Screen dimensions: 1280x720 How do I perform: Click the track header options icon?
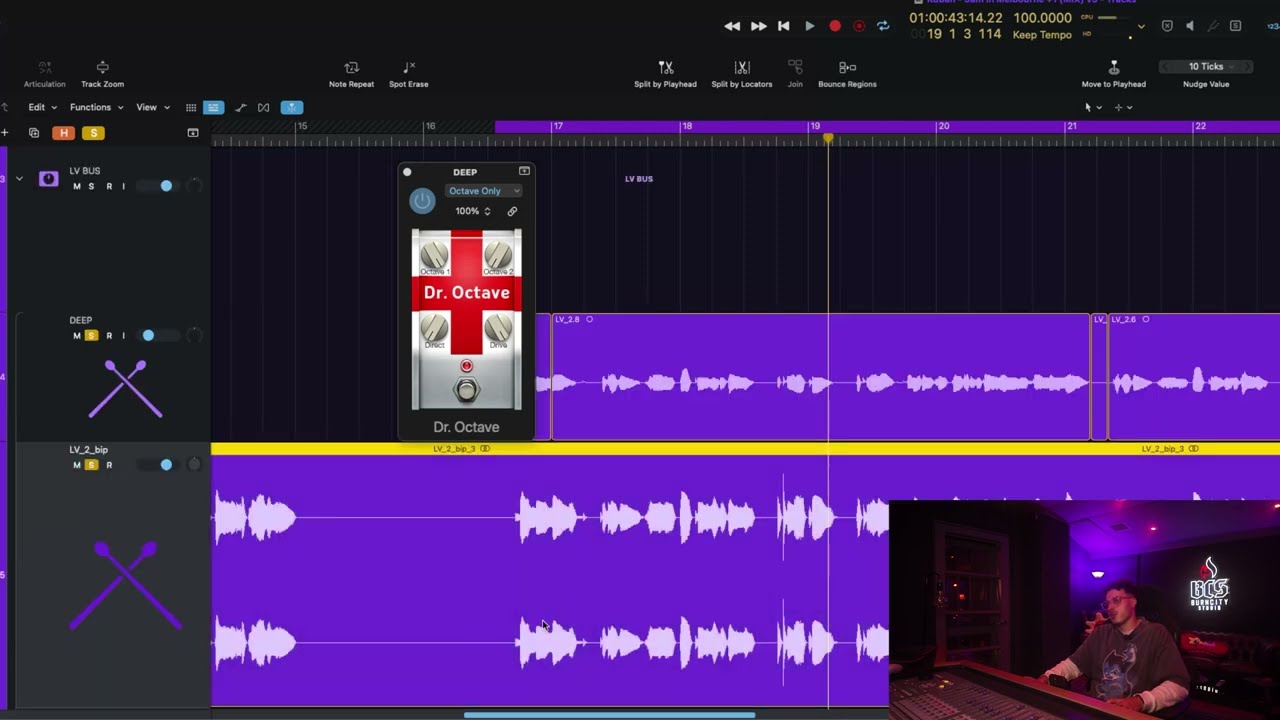193,133
